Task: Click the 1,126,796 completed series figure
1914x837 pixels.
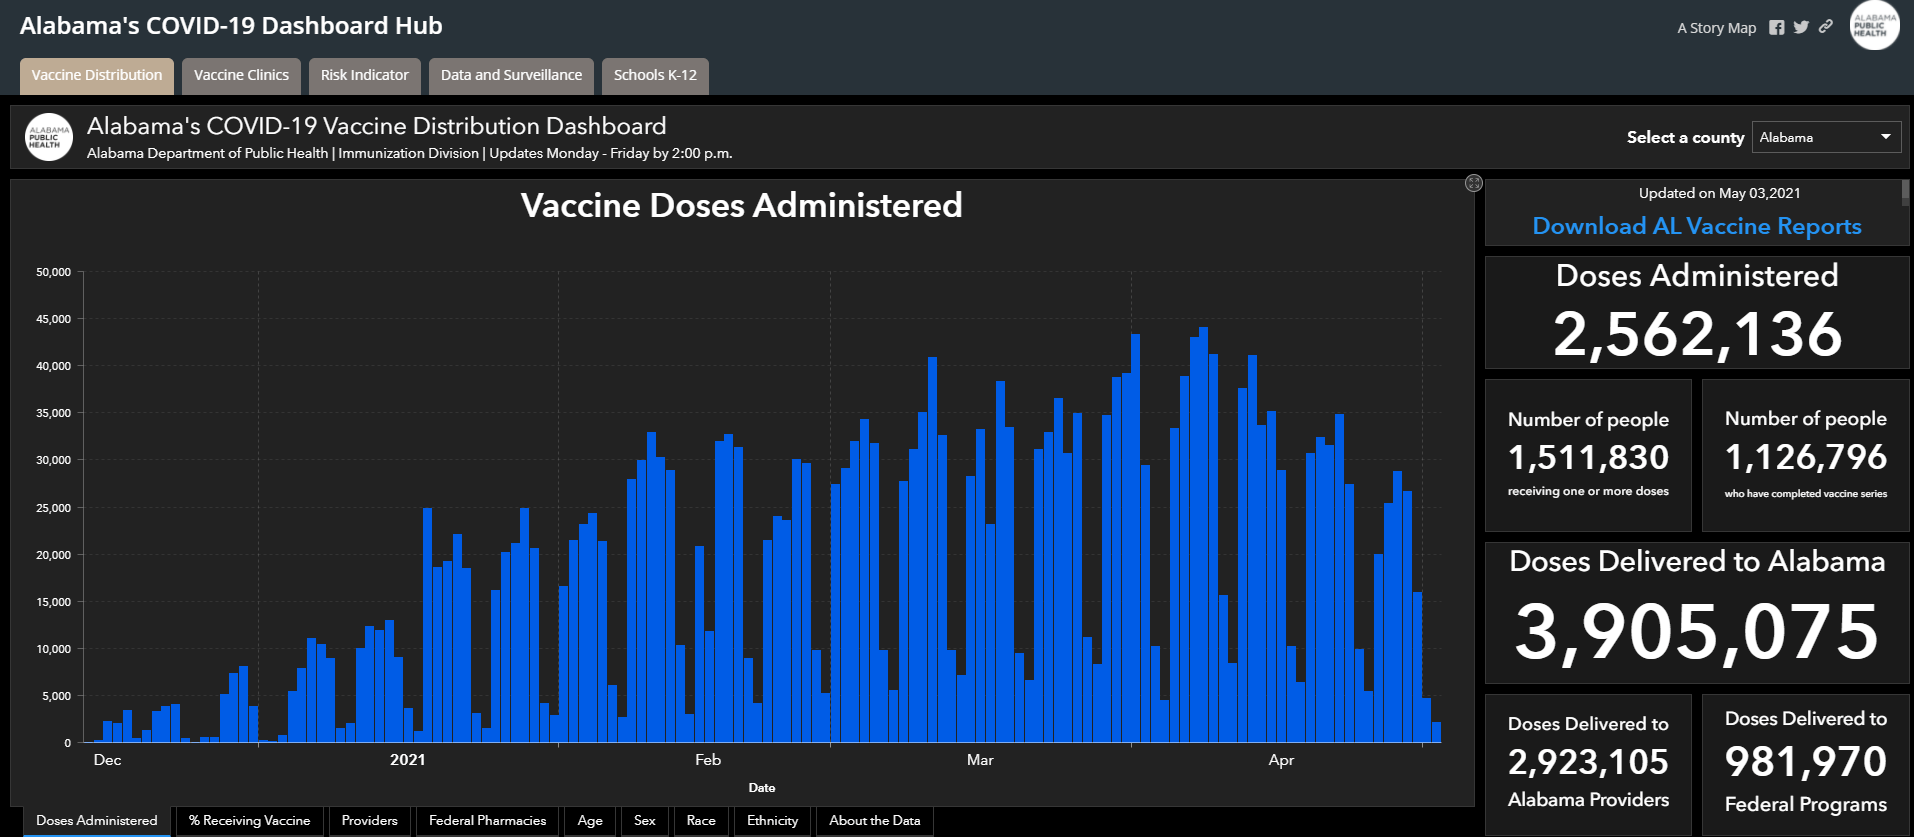Action: (x=1805, y=457)
